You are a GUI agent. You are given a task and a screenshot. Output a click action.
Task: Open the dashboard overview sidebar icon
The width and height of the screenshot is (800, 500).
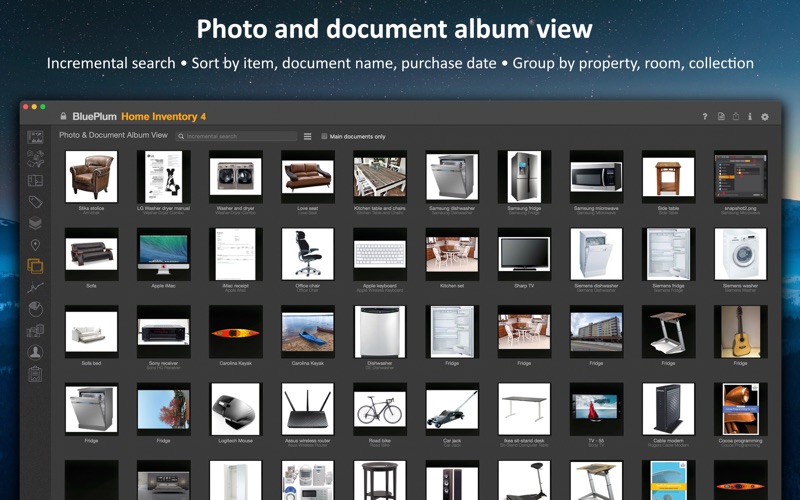(35, 137)
